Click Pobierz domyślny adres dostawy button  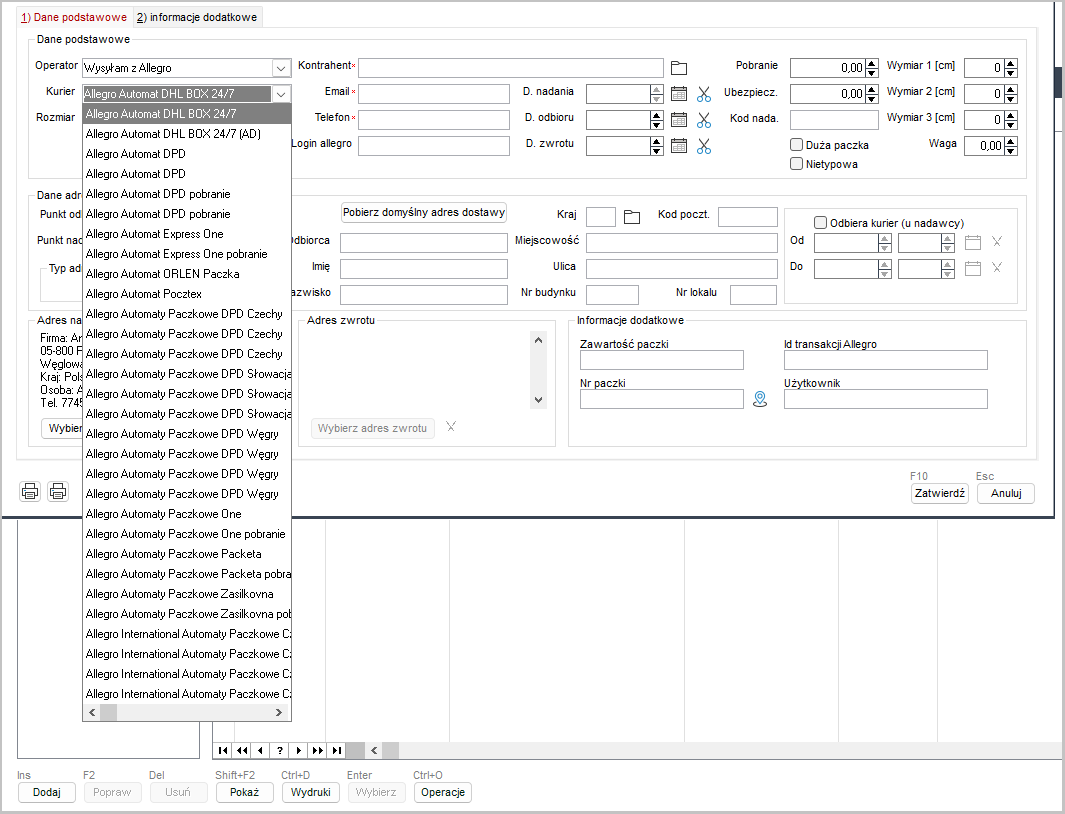pos(424,212)
